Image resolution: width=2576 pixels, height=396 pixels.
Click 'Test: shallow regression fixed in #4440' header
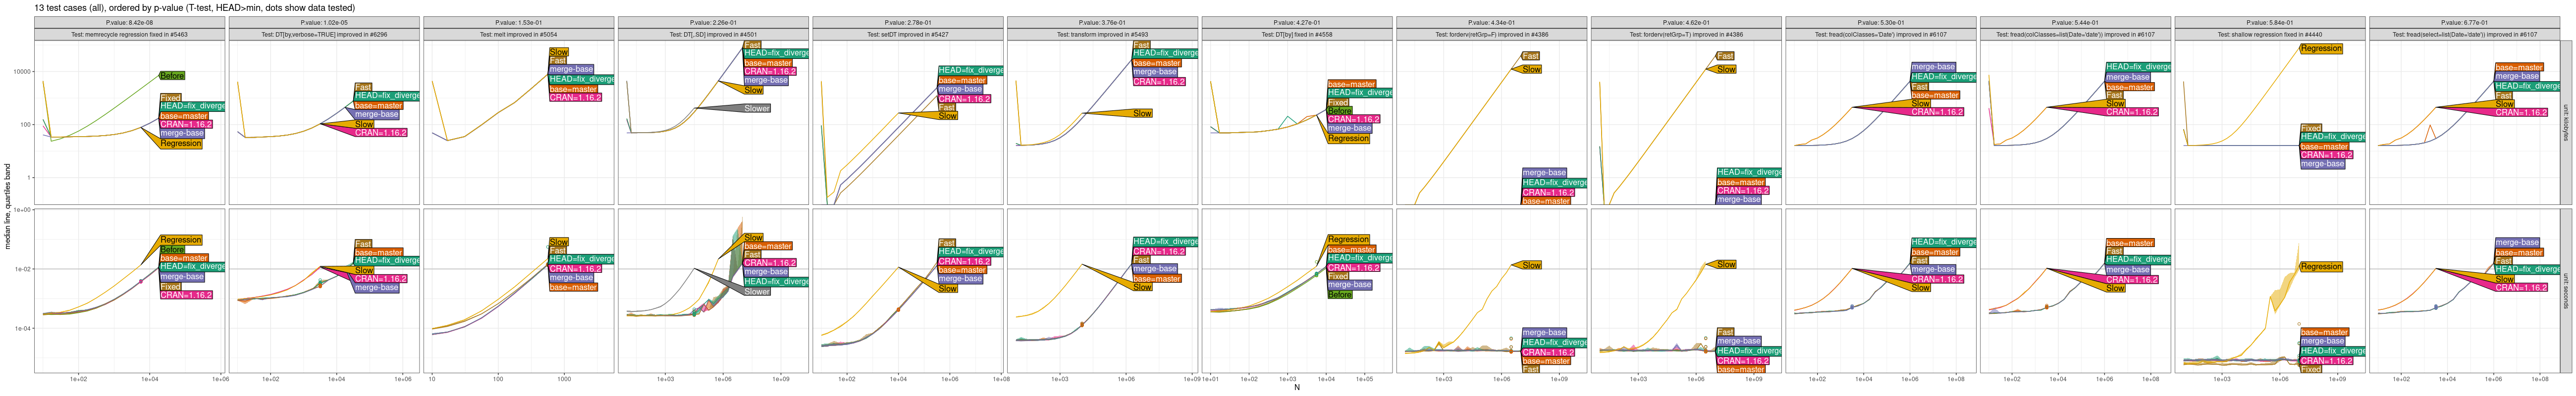2269,35
